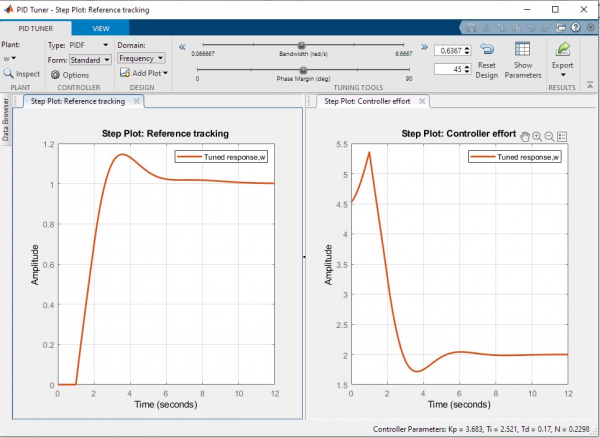Switch to the VIEW tab
Screen dimensions: 600x438
click(x=101, y=28)
